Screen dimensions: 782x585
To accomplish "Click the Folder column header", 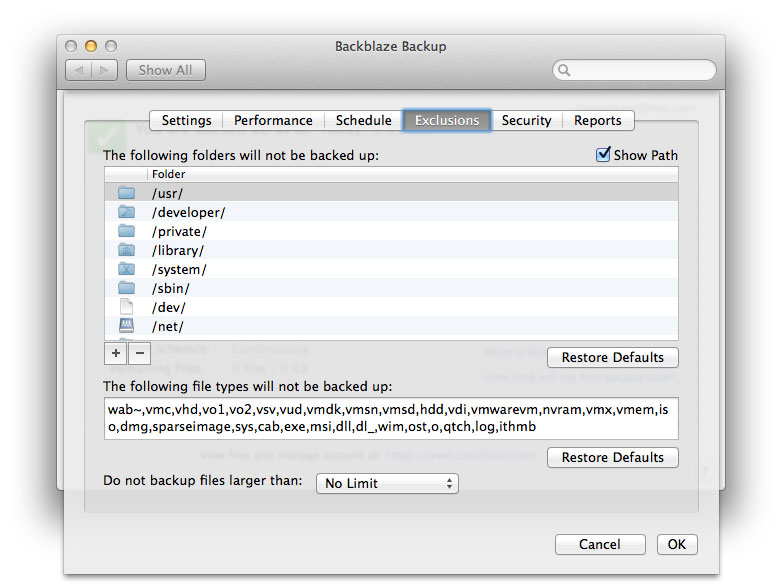I will coord(412,174).
